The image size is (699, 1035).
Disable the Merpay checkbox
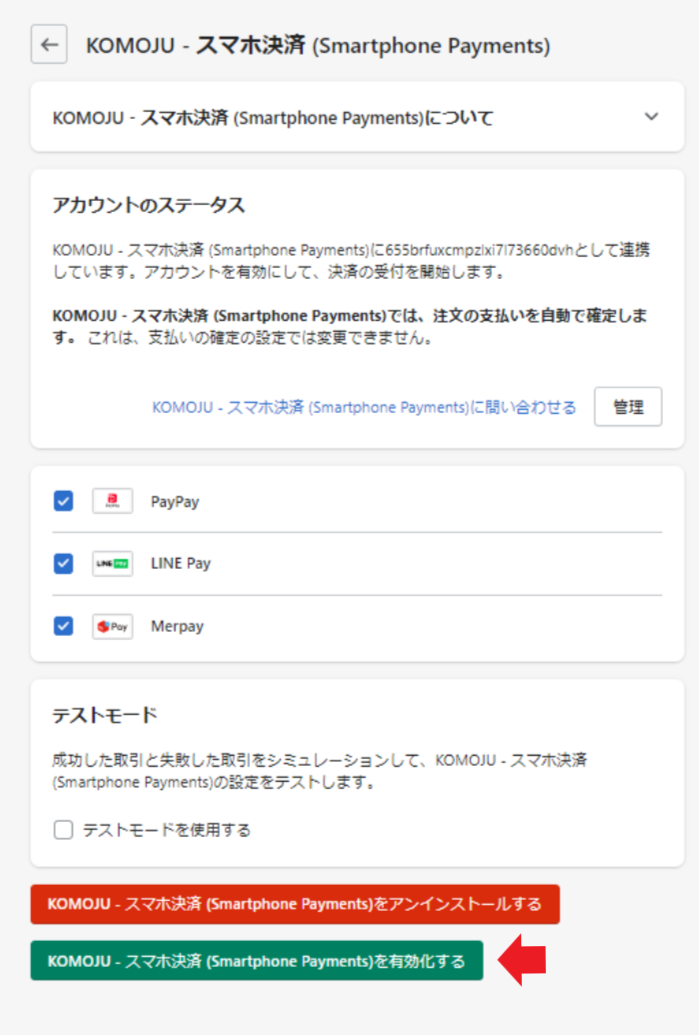pyautogui.click(x=63, y=626)
